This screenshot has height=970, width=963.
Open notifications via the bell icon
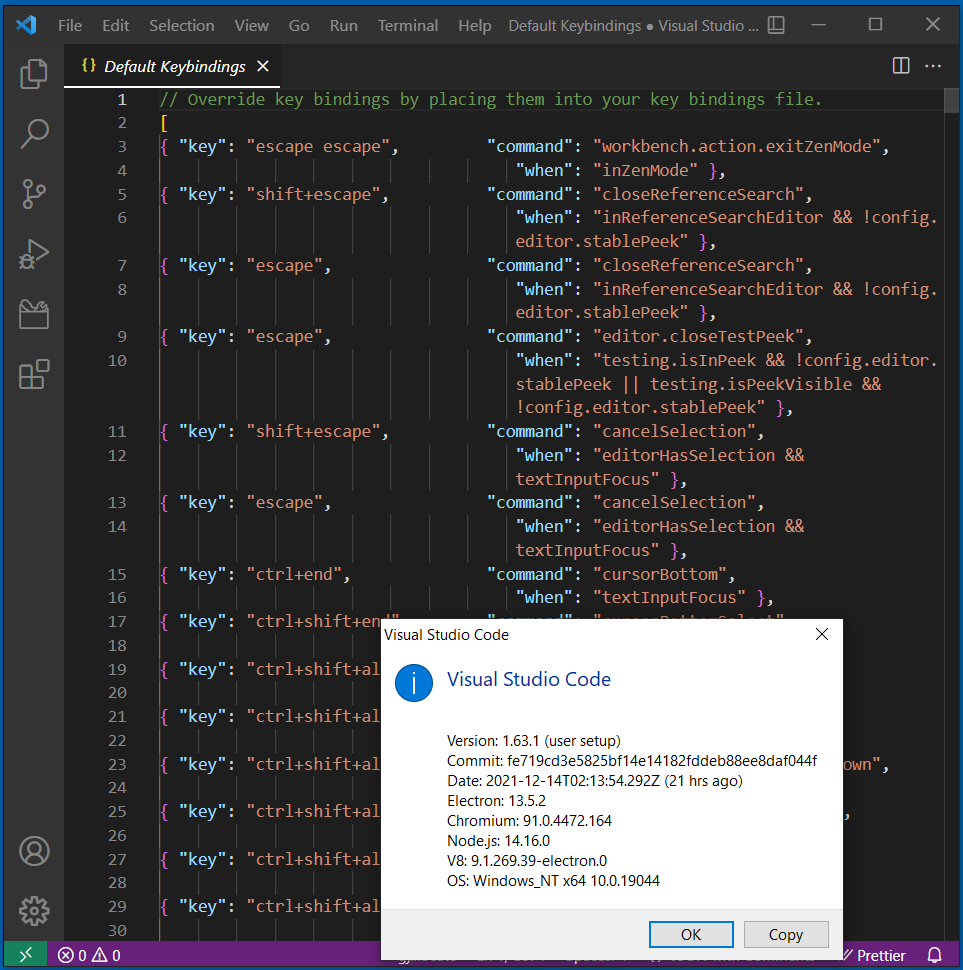click(934, 955)
